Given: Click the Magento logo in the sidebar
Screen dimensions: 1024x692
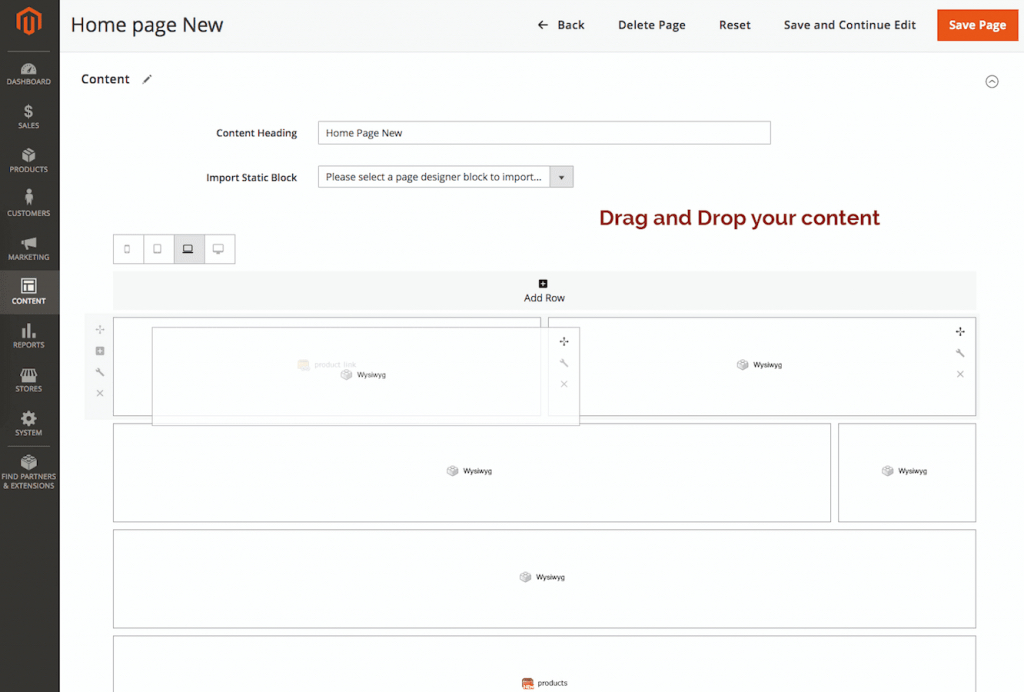Looking at the screenshot, I should [29, 21].
